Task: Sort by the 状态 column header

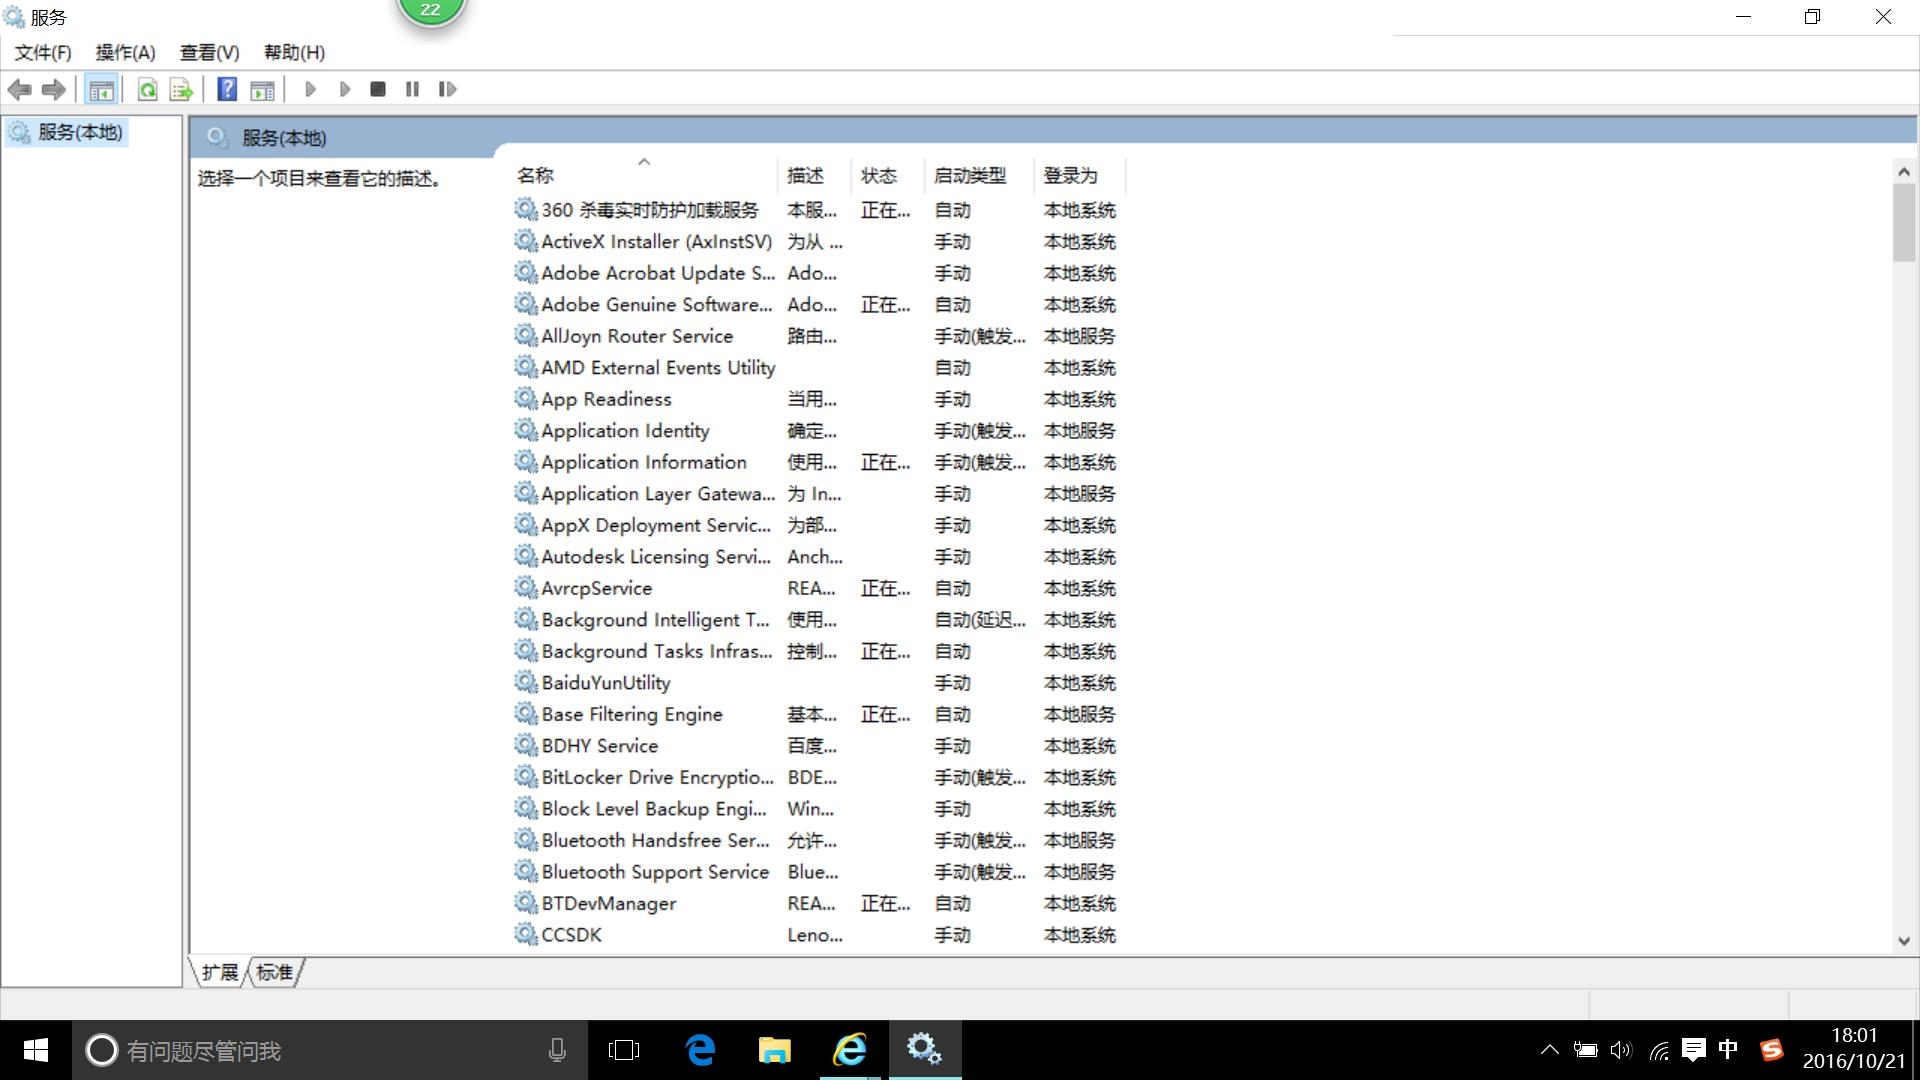Action: pyautogui.click(x=888, y=175)
